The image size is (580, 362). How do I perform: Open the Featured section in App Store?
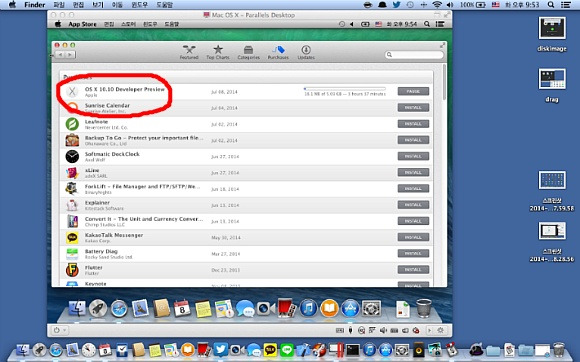pyautogui.click(x=189, y=53)
